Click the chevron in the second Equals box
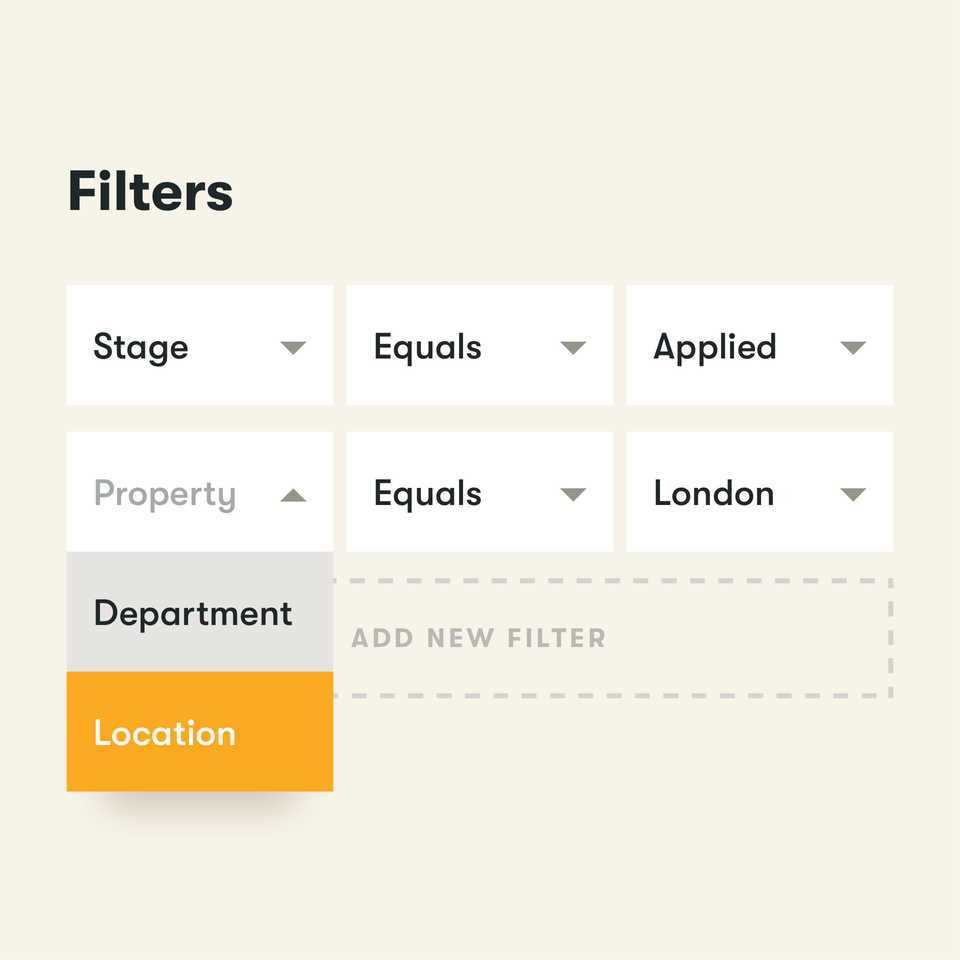 pos(573,494)
